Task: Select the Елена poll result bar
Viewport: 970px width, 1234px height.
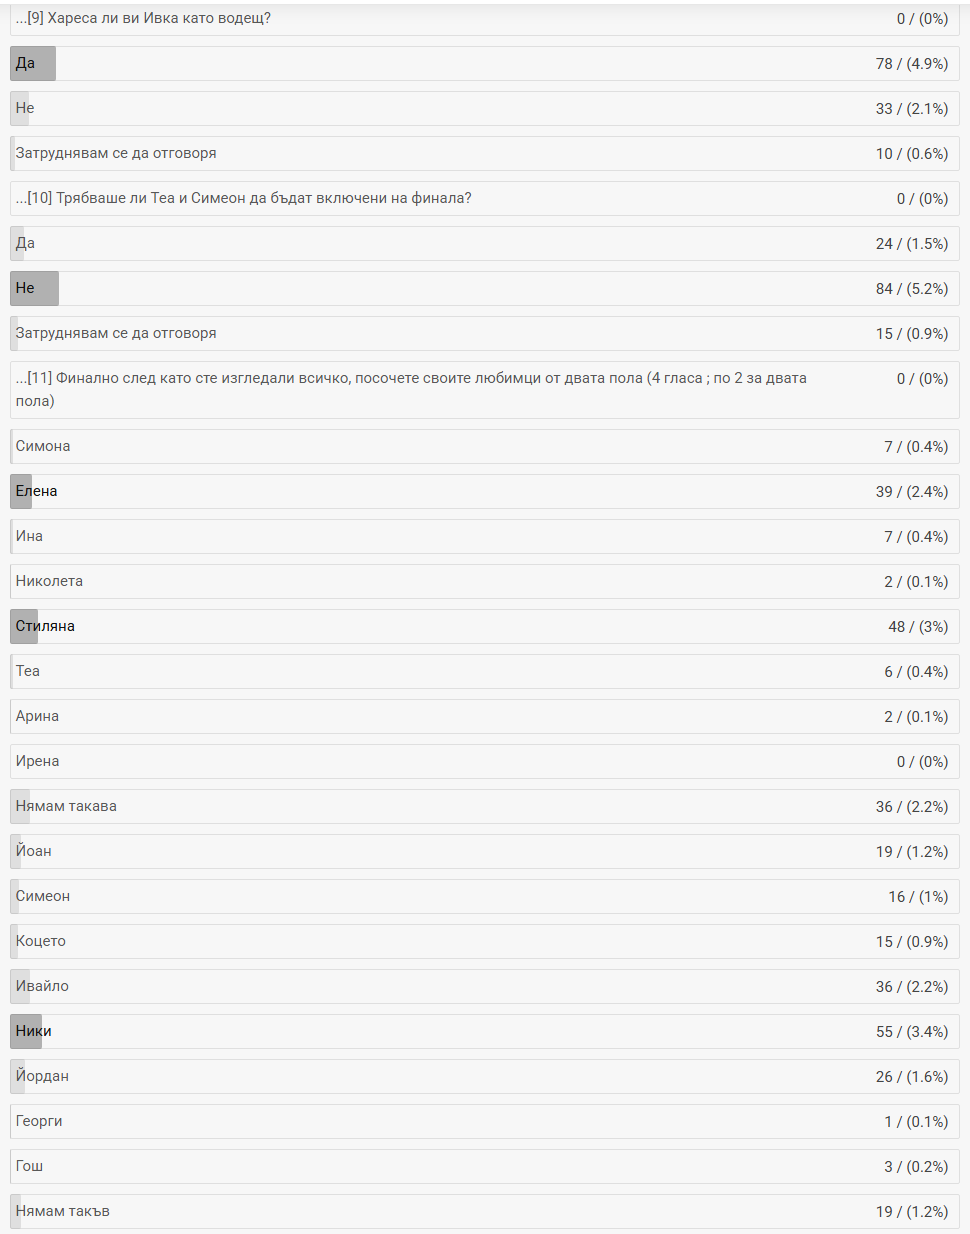Action: click(485, 491)
